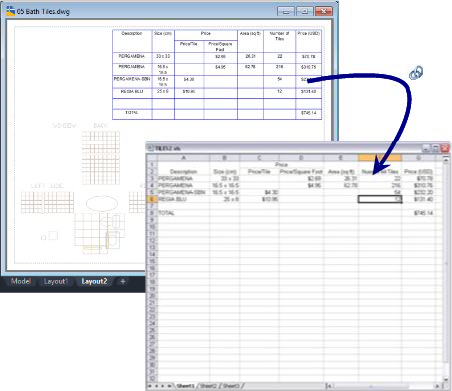Select the highlighted column F header
Screen dimensions: 452x391
[x=380, y=158]
